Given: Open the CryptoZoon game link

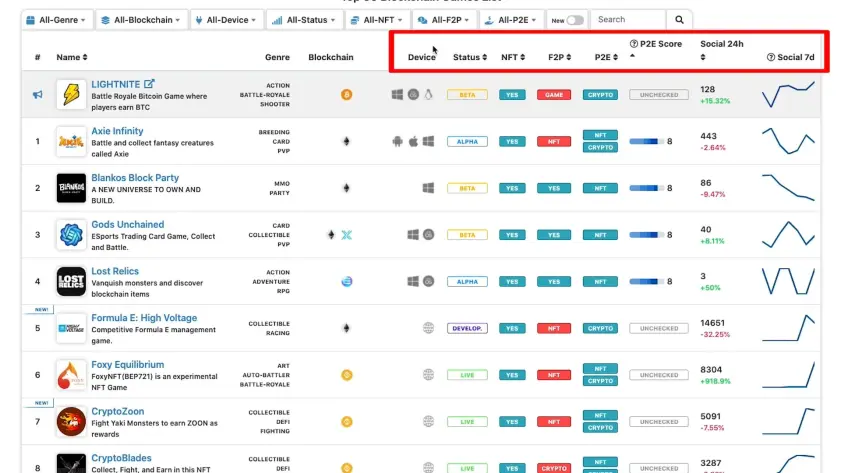Looking at the screenshot, I should tap(117, 411).
